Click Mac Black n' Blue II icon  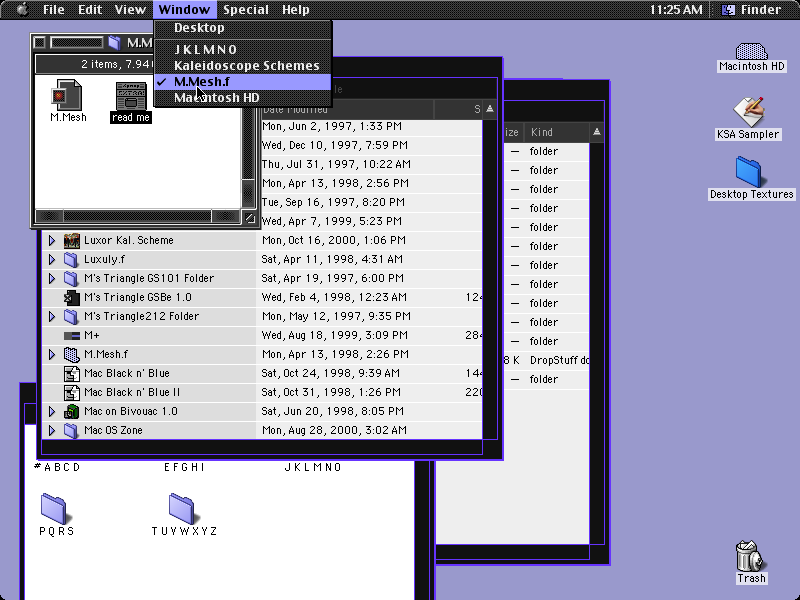click(x=71, y=392)
